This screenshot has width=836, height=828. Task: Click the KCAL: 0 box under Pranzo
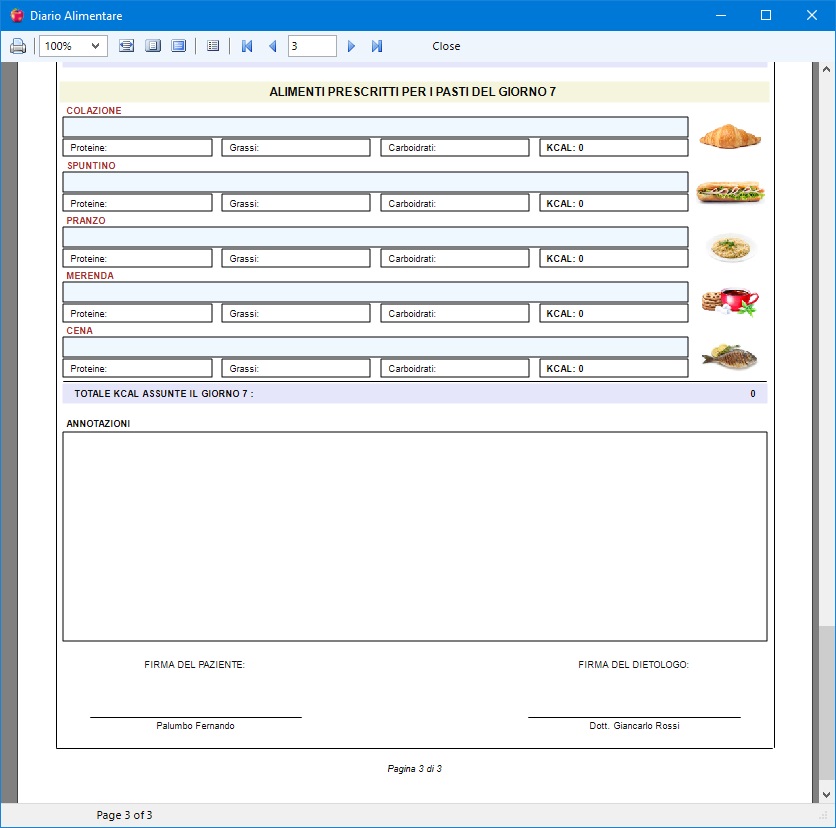coord(614,258)
